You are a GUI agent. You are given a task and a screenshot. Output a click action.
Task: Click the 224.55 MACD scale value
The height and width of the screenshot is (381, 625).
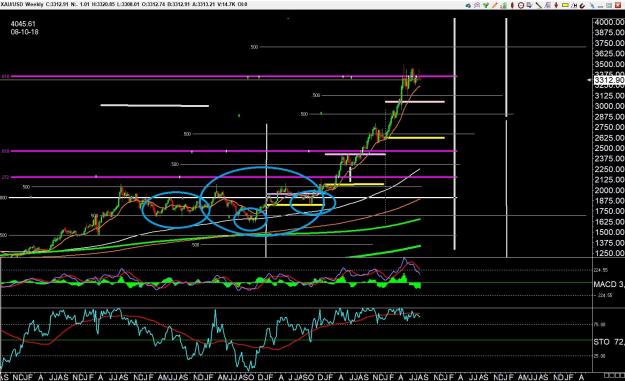601,270
